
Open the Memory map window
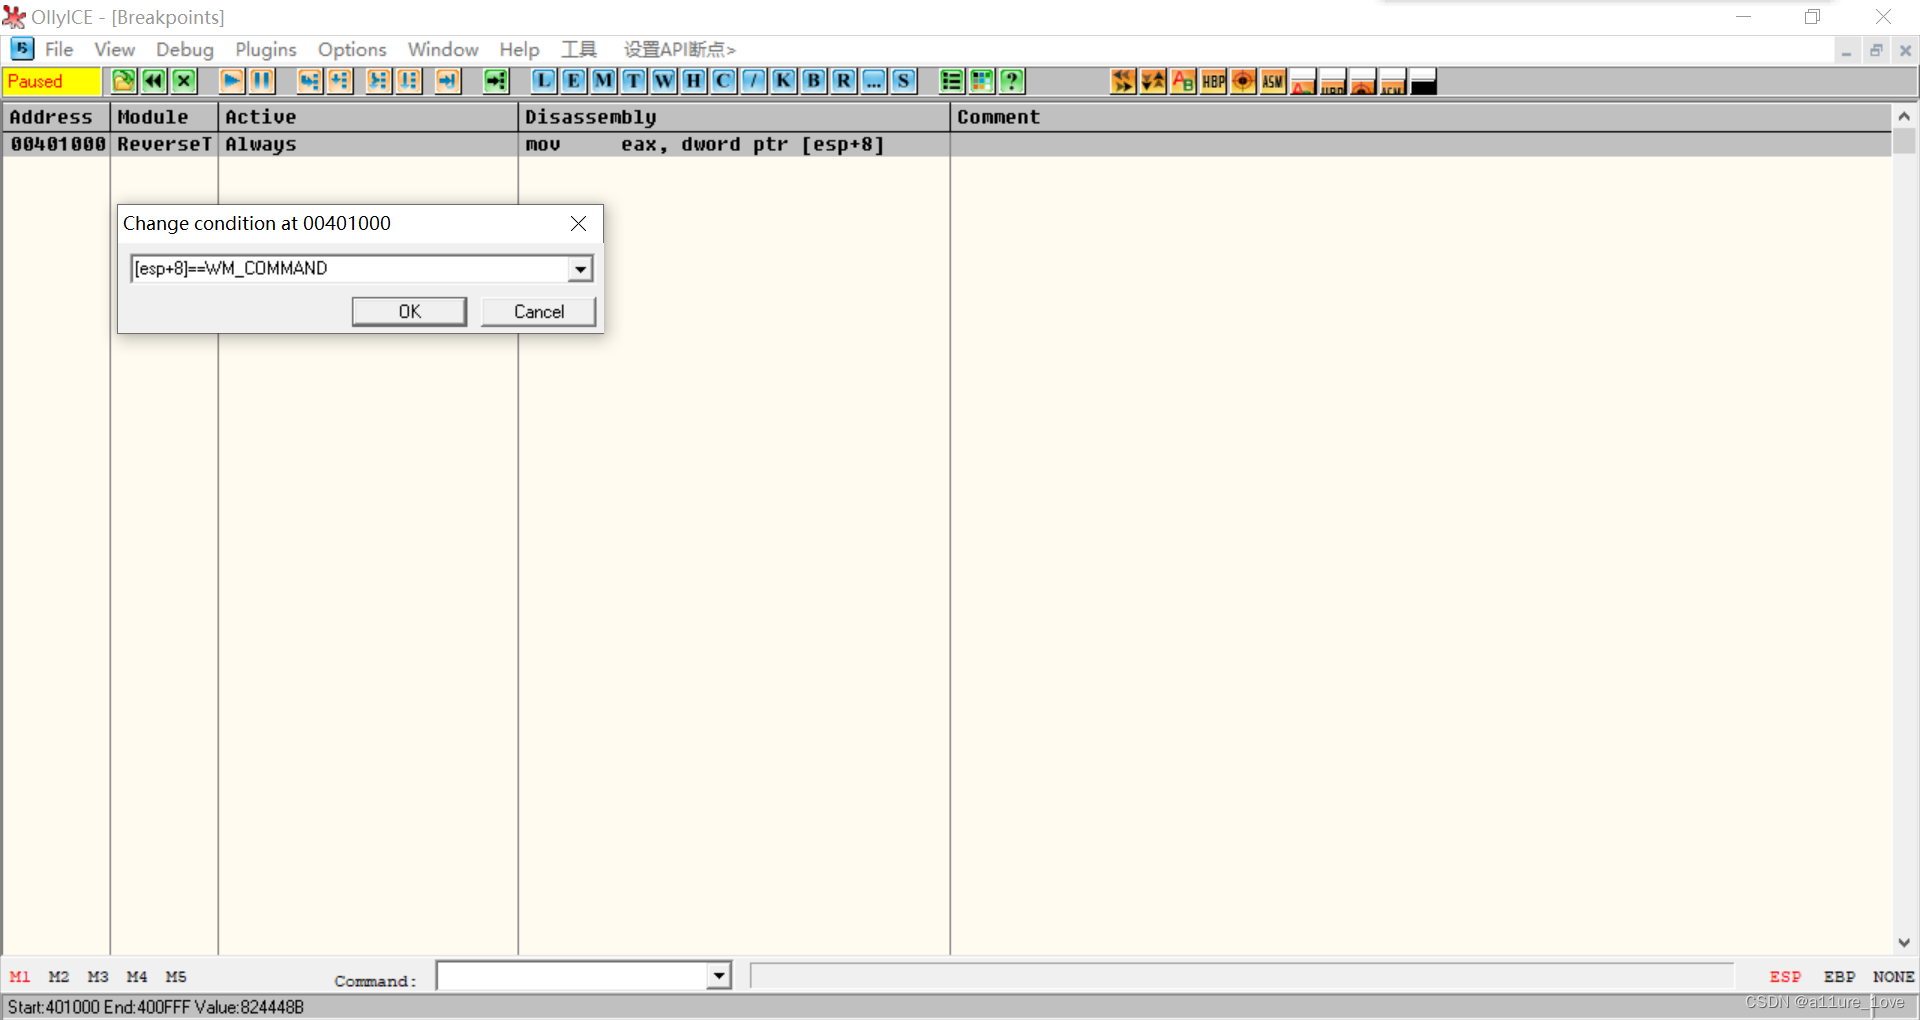[x=603, y=81]
